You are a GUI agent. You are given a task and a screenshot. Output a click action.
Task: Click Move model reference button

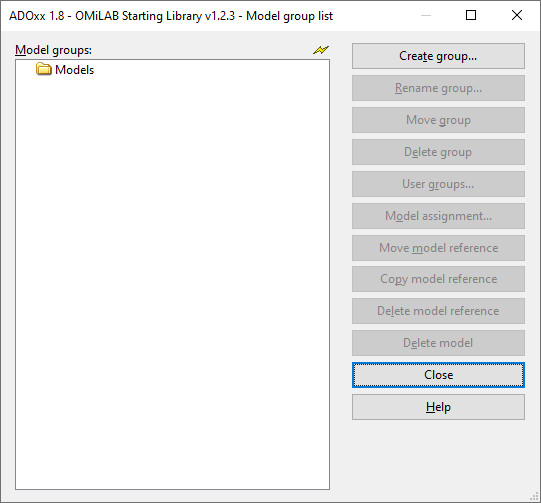[438, 248]
